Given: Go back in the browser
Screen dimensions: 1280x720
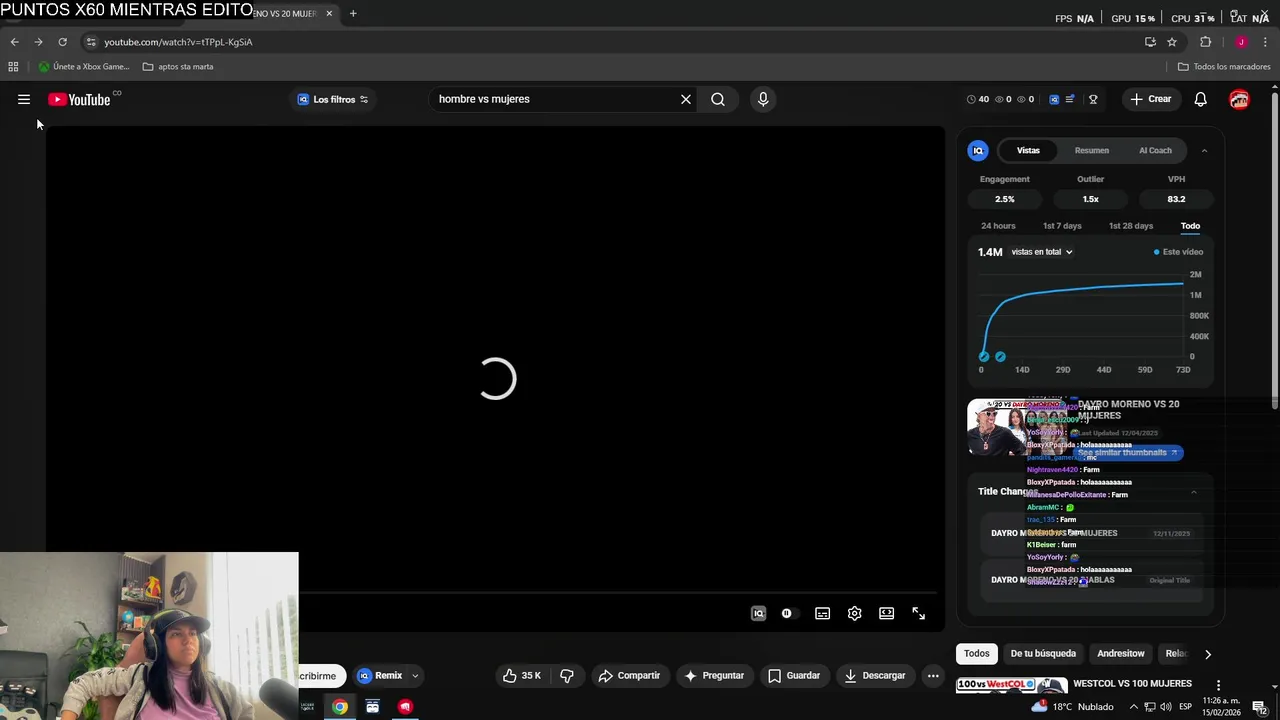Looking at the screenshot, I should click(x=14, y=42).
